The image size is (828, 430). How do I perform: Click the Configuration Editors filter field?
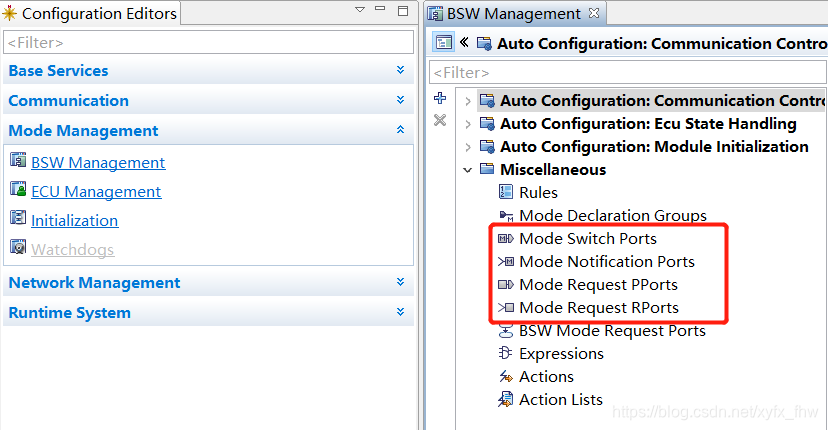[209, 42]
